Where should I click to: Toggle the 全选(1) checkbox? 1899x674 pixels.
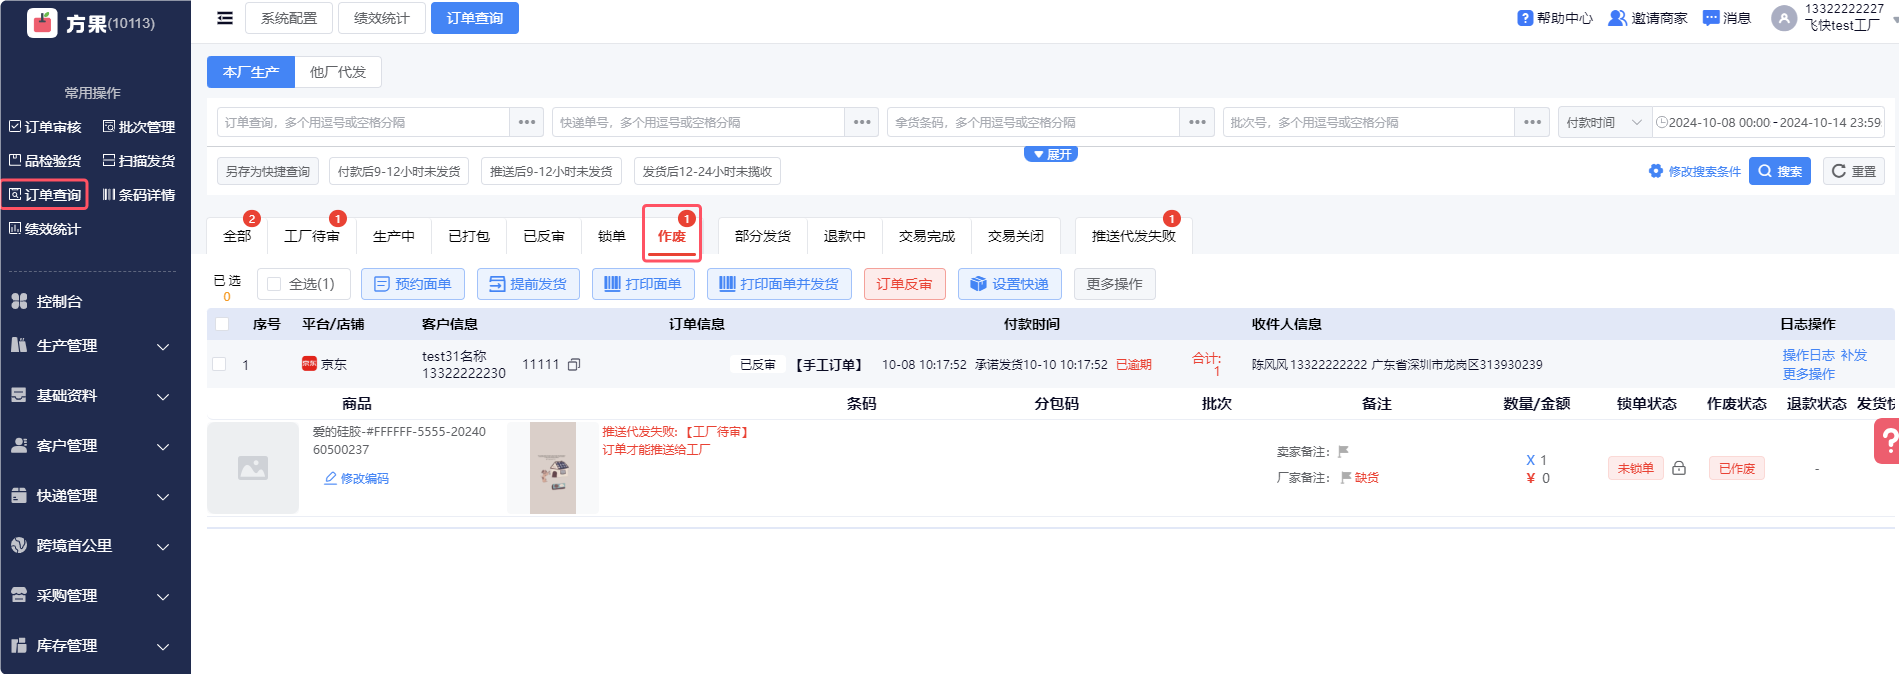click(x=275, y=284)
